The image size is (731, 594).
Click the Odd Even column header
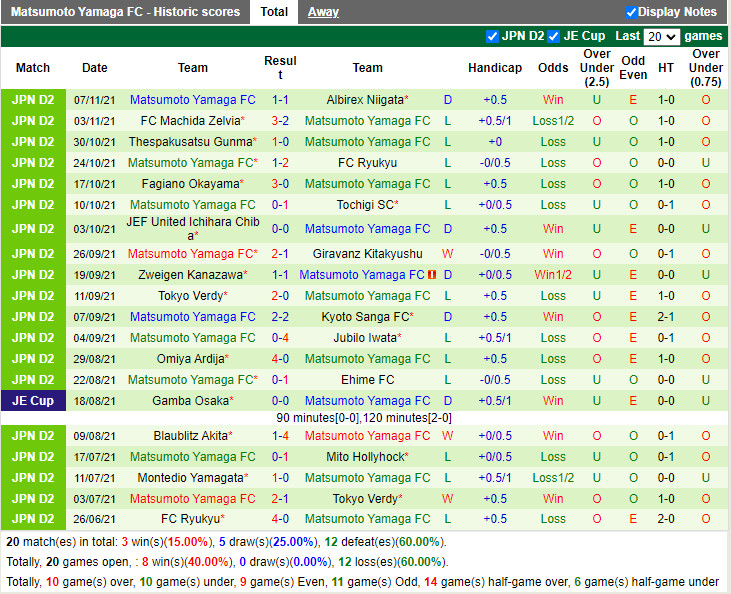[633, 68]
